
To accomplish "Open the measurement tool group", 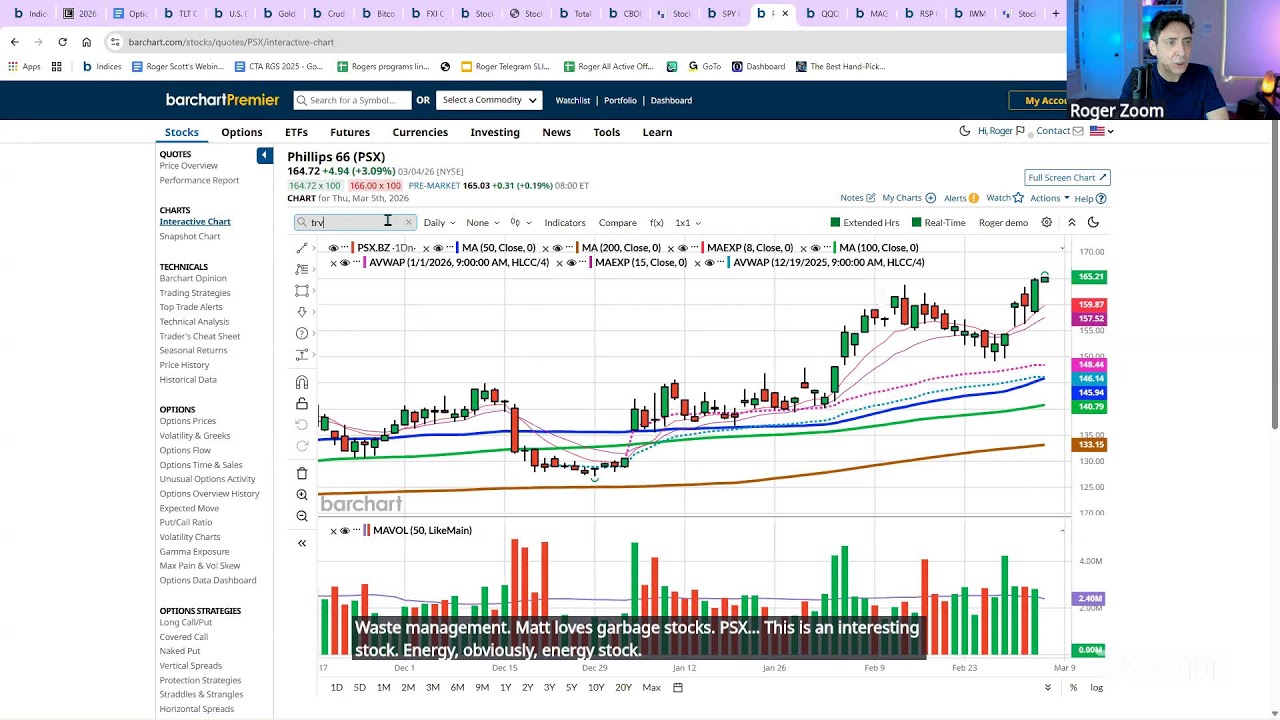I will click(302, 355).
